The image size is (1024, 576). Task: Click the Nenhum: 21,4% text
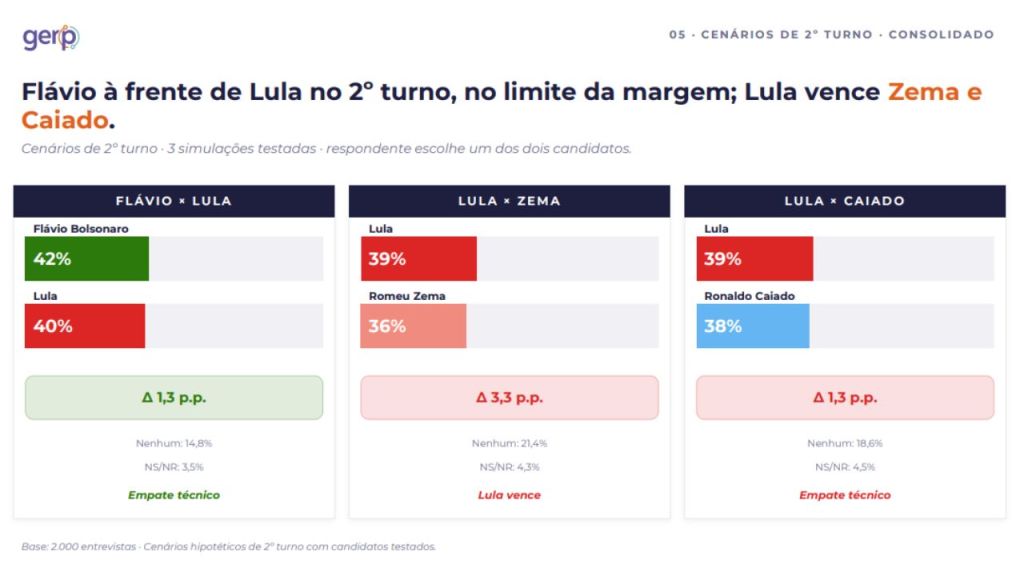pos(509,443)
